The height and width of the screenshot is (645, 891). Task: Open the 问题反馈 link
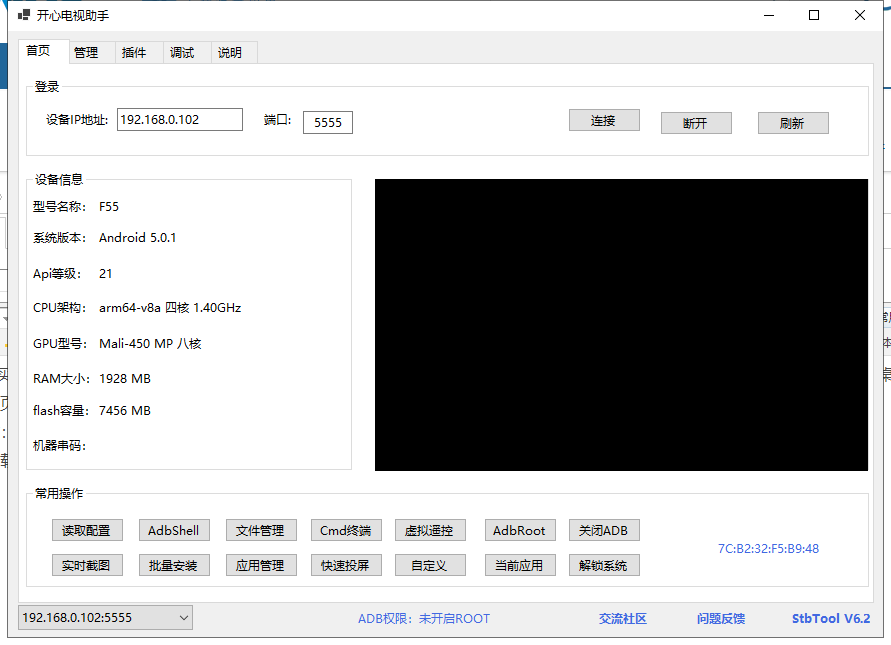[x=721, y=618]
